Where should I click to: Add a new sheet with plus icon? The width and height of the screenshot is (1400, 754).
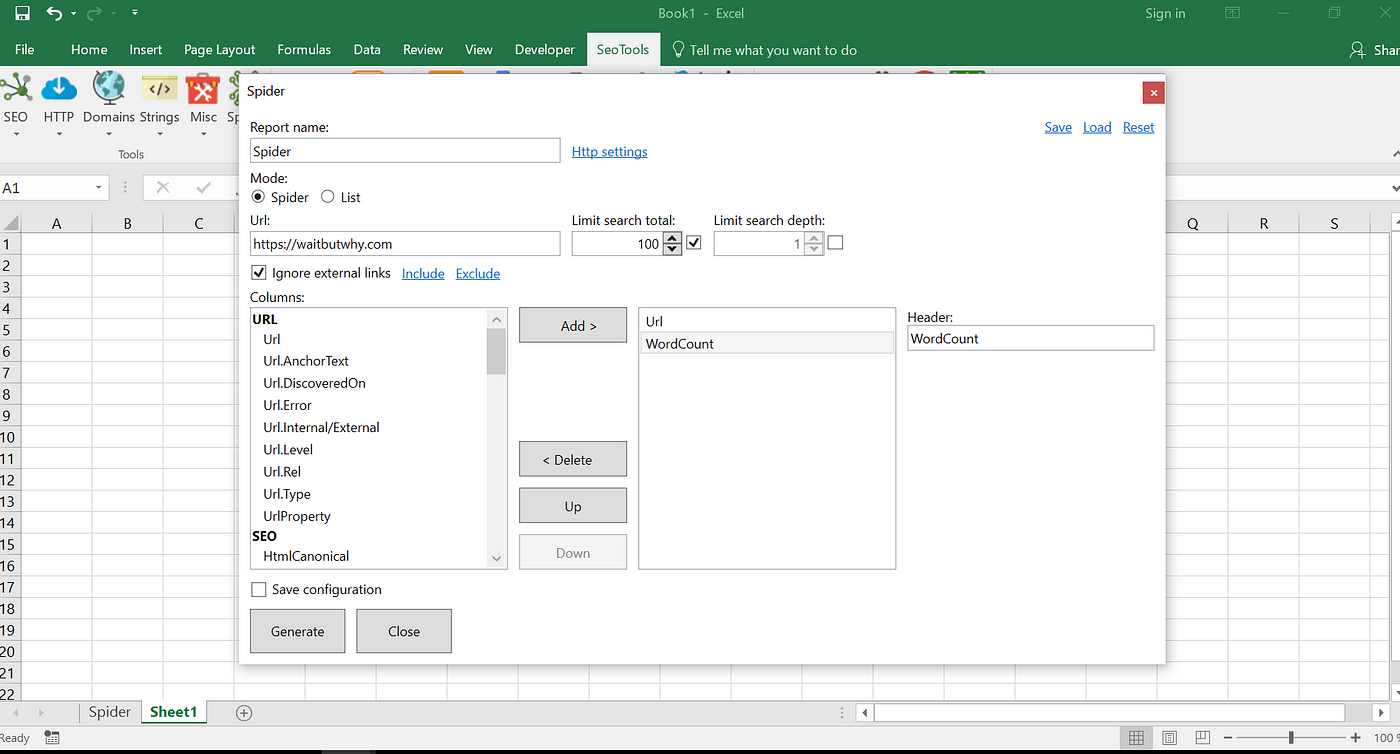click(x=243, y=712)
